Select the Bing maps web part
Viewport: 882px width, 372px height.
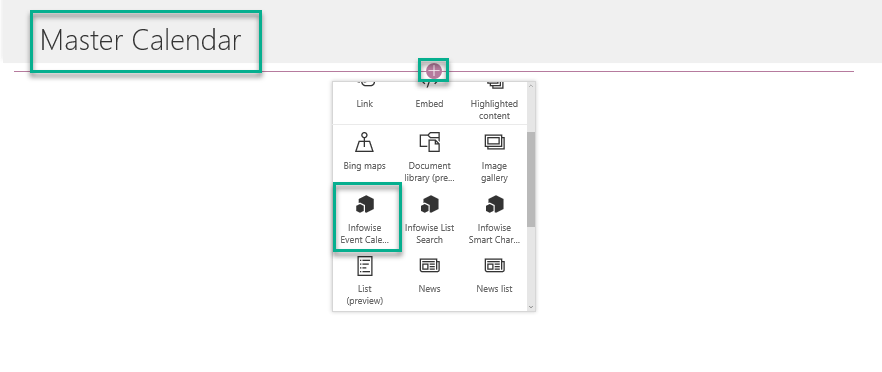coord(364,152)
